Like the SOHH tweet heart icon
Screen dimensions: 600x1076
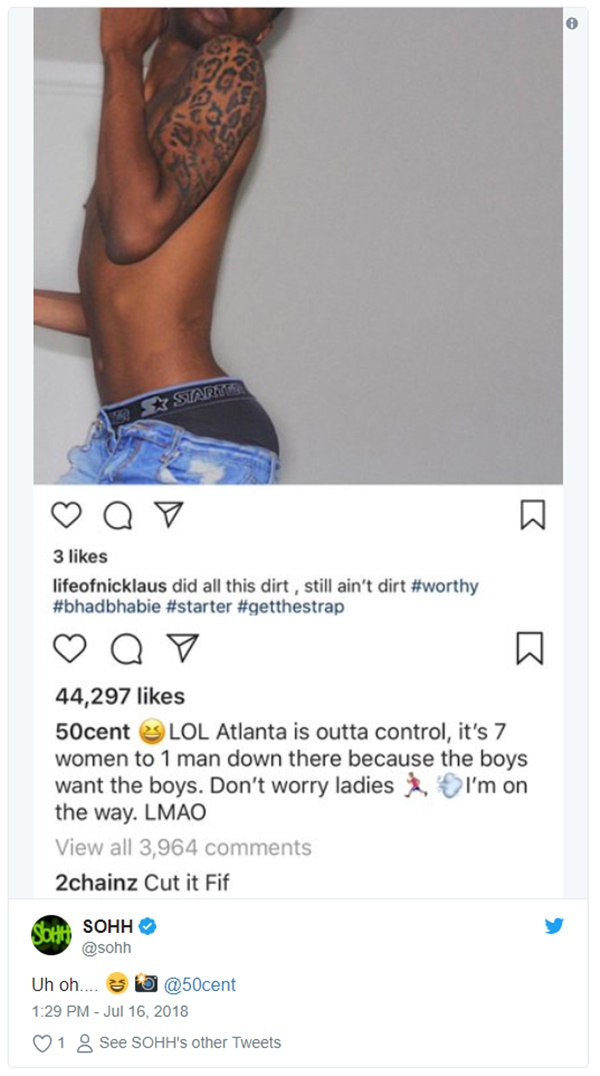(43, 1043)
